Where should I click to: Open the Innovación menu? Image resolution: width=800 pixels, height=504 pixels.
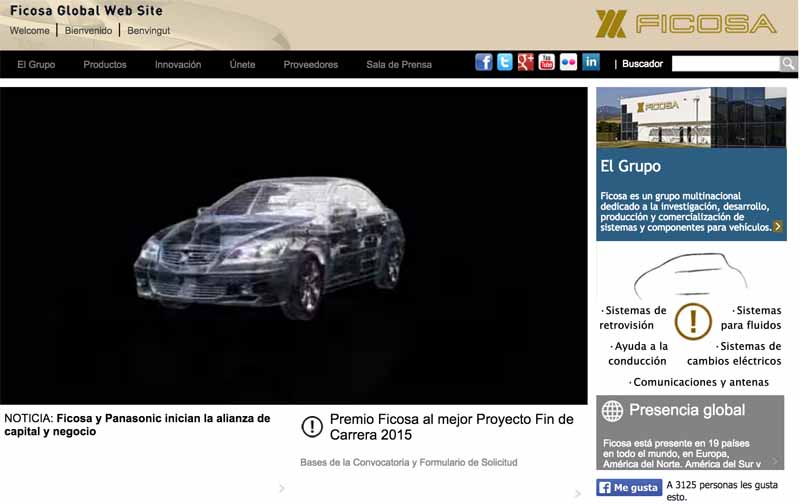178,65
